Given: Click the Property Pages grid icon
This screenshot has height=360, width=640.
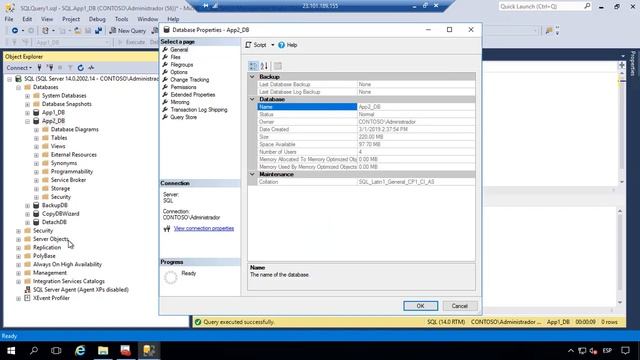Looking at the screenshot, I should (278, 66).
